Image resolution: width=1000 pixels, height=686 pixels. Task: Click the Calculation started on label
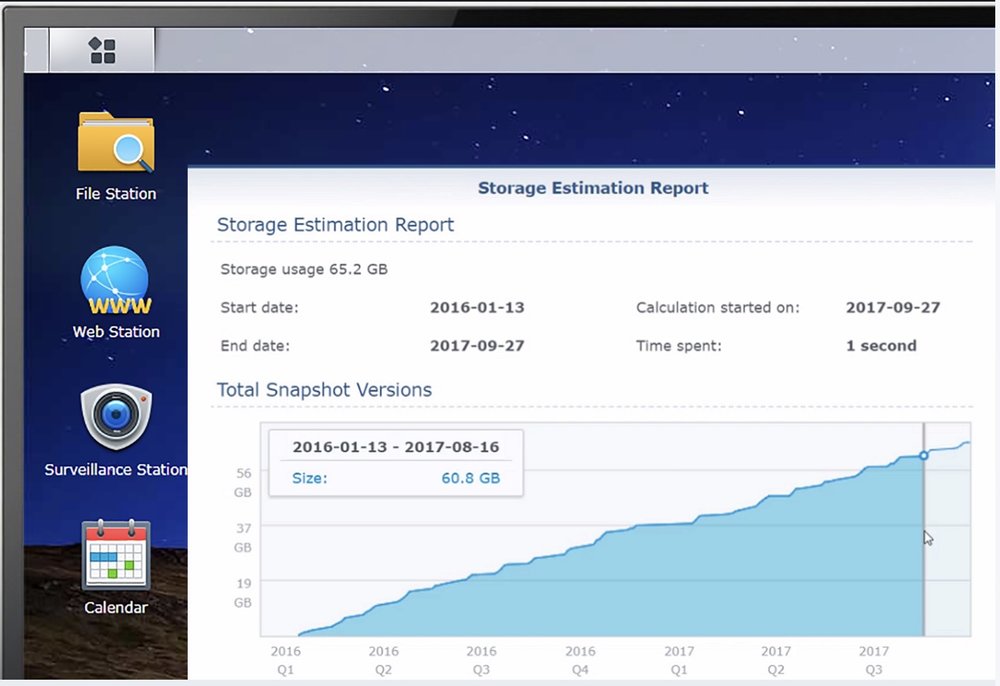pyautogui.click(x=717, y=307)
